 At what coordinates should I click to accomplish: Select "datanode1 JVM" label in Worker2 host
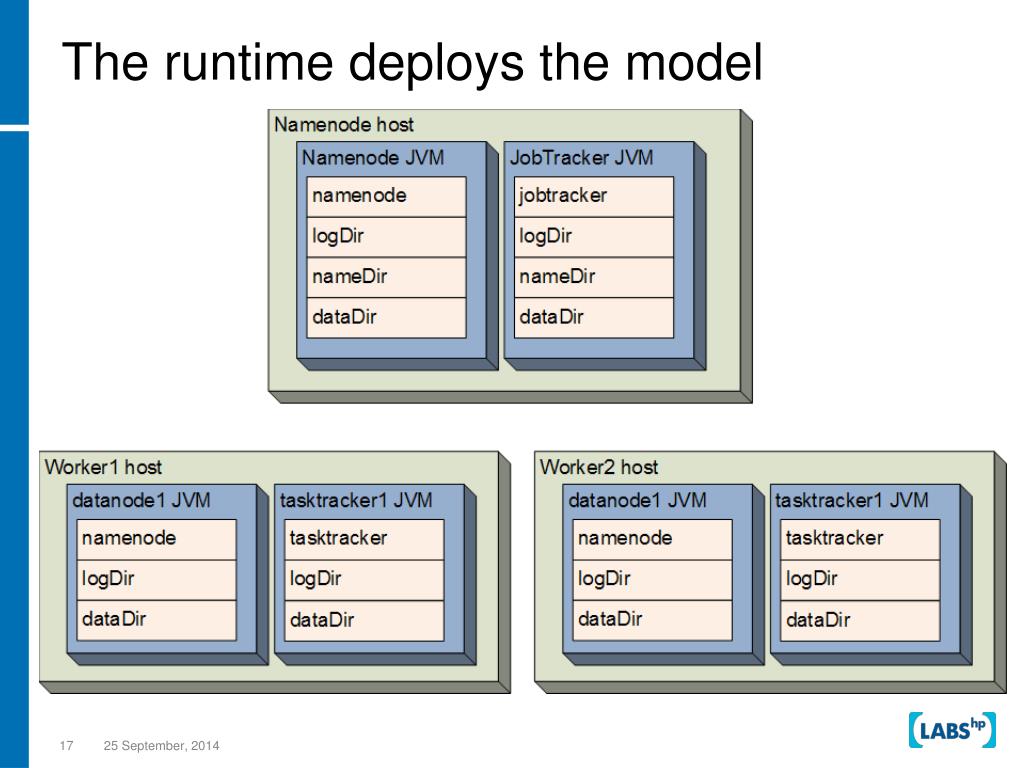click(637, 500)
